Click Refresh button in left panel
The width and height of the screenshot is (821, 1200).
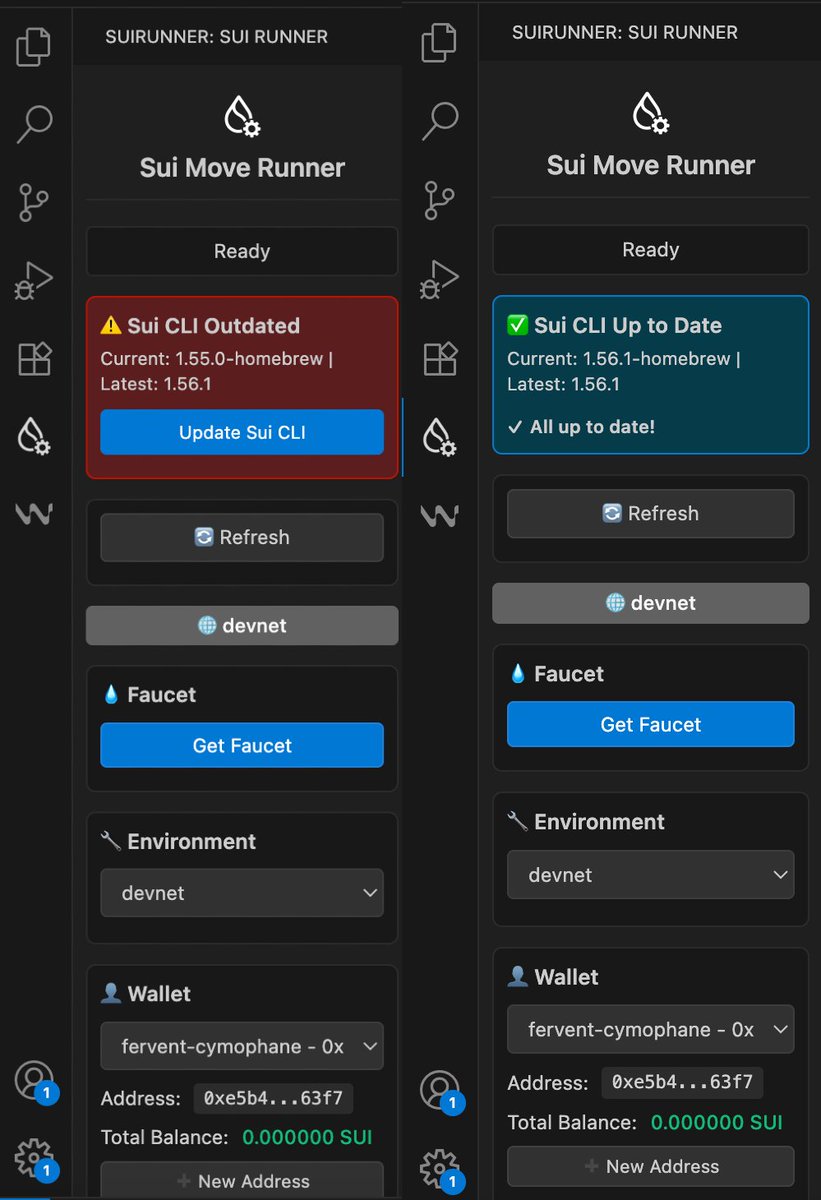242,537
